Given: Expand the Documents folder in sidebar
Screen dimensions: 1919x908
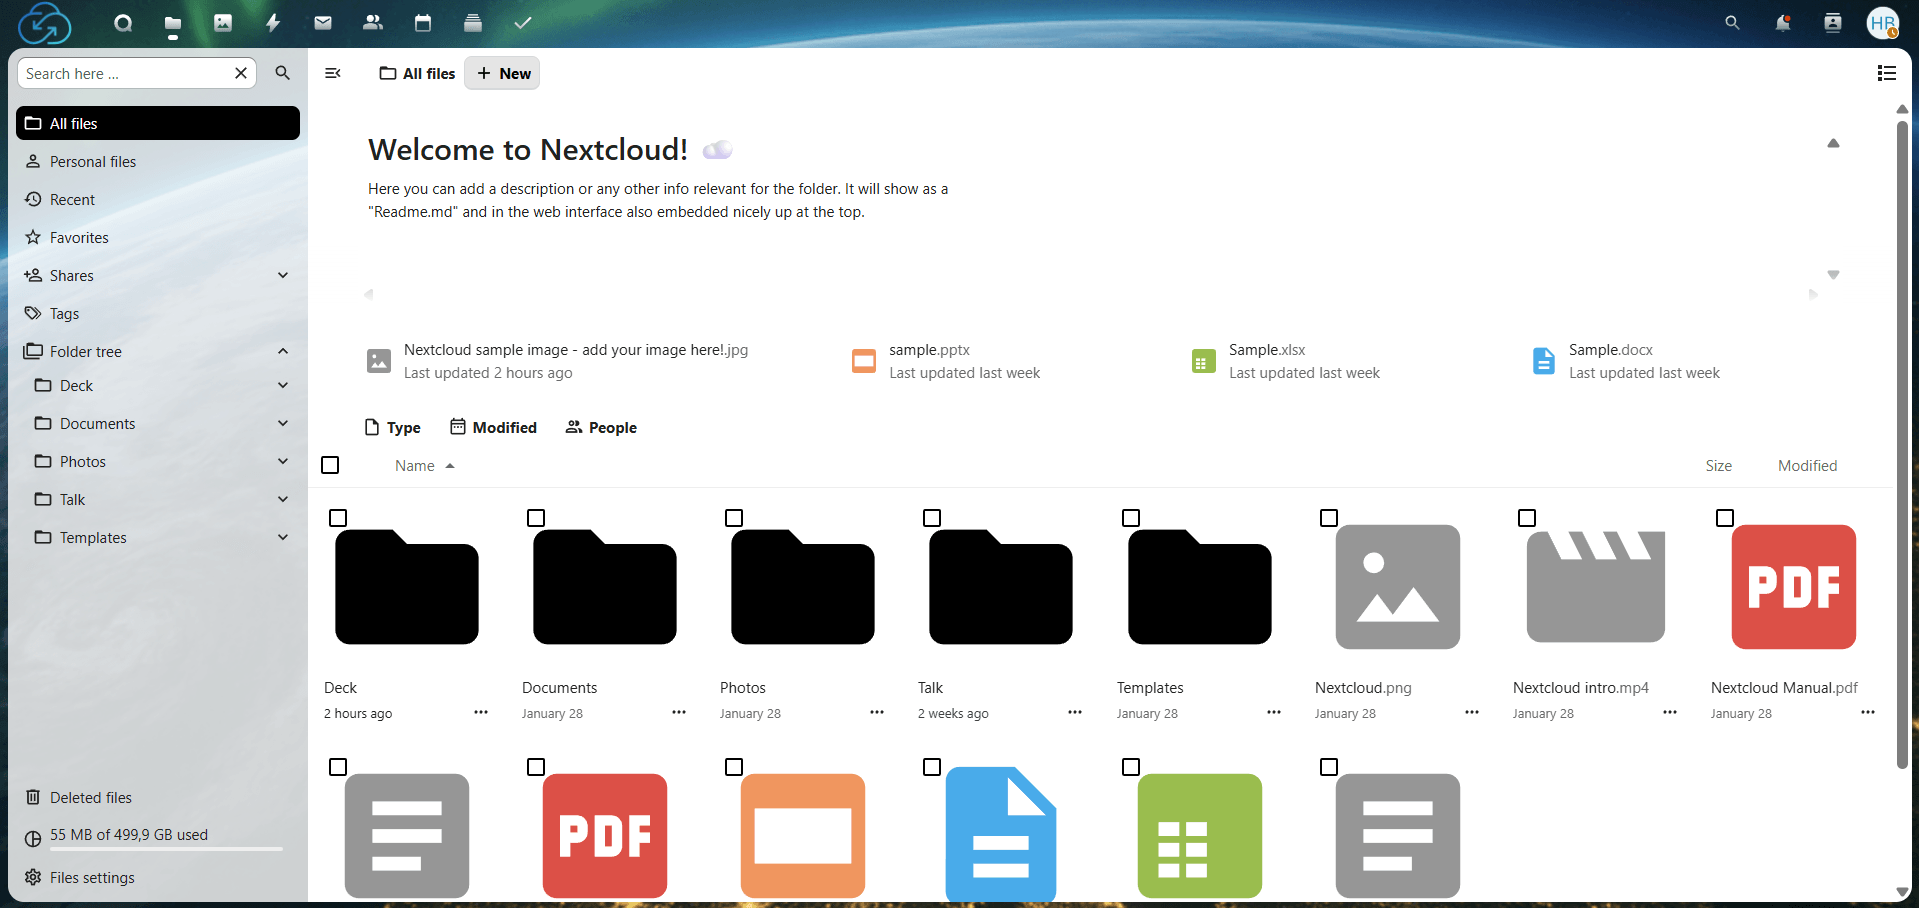Looking at the screenshot, I should tap(283, 423).
